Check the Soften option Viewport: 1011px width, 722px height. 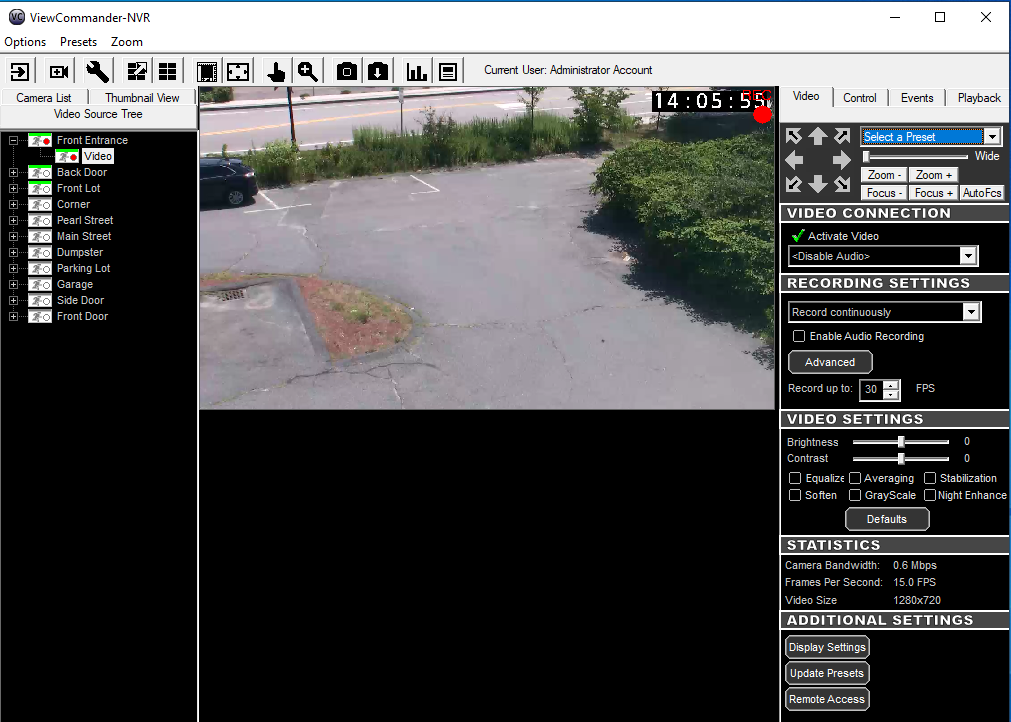[795, 495]
